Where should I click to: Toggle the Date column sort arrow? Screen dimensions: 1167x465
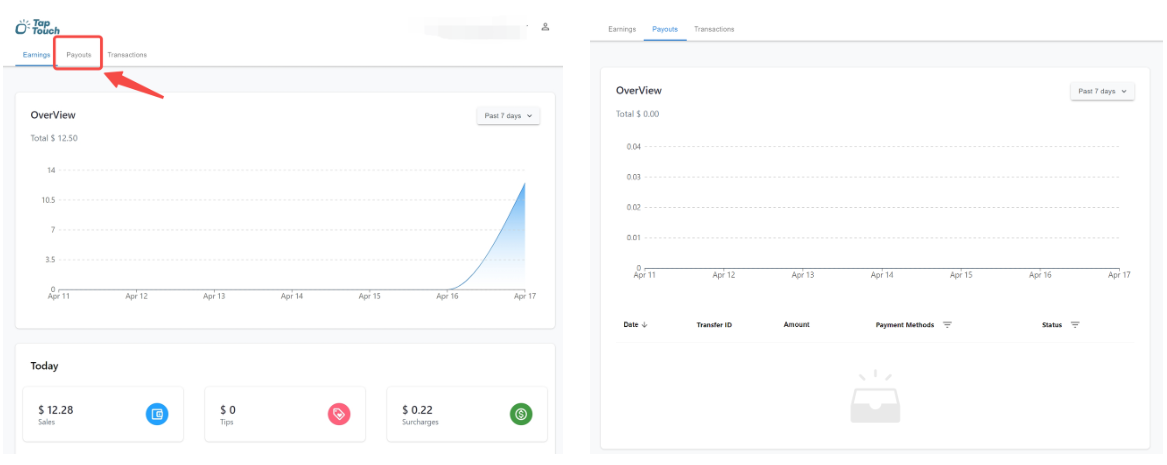pos(643,325)
